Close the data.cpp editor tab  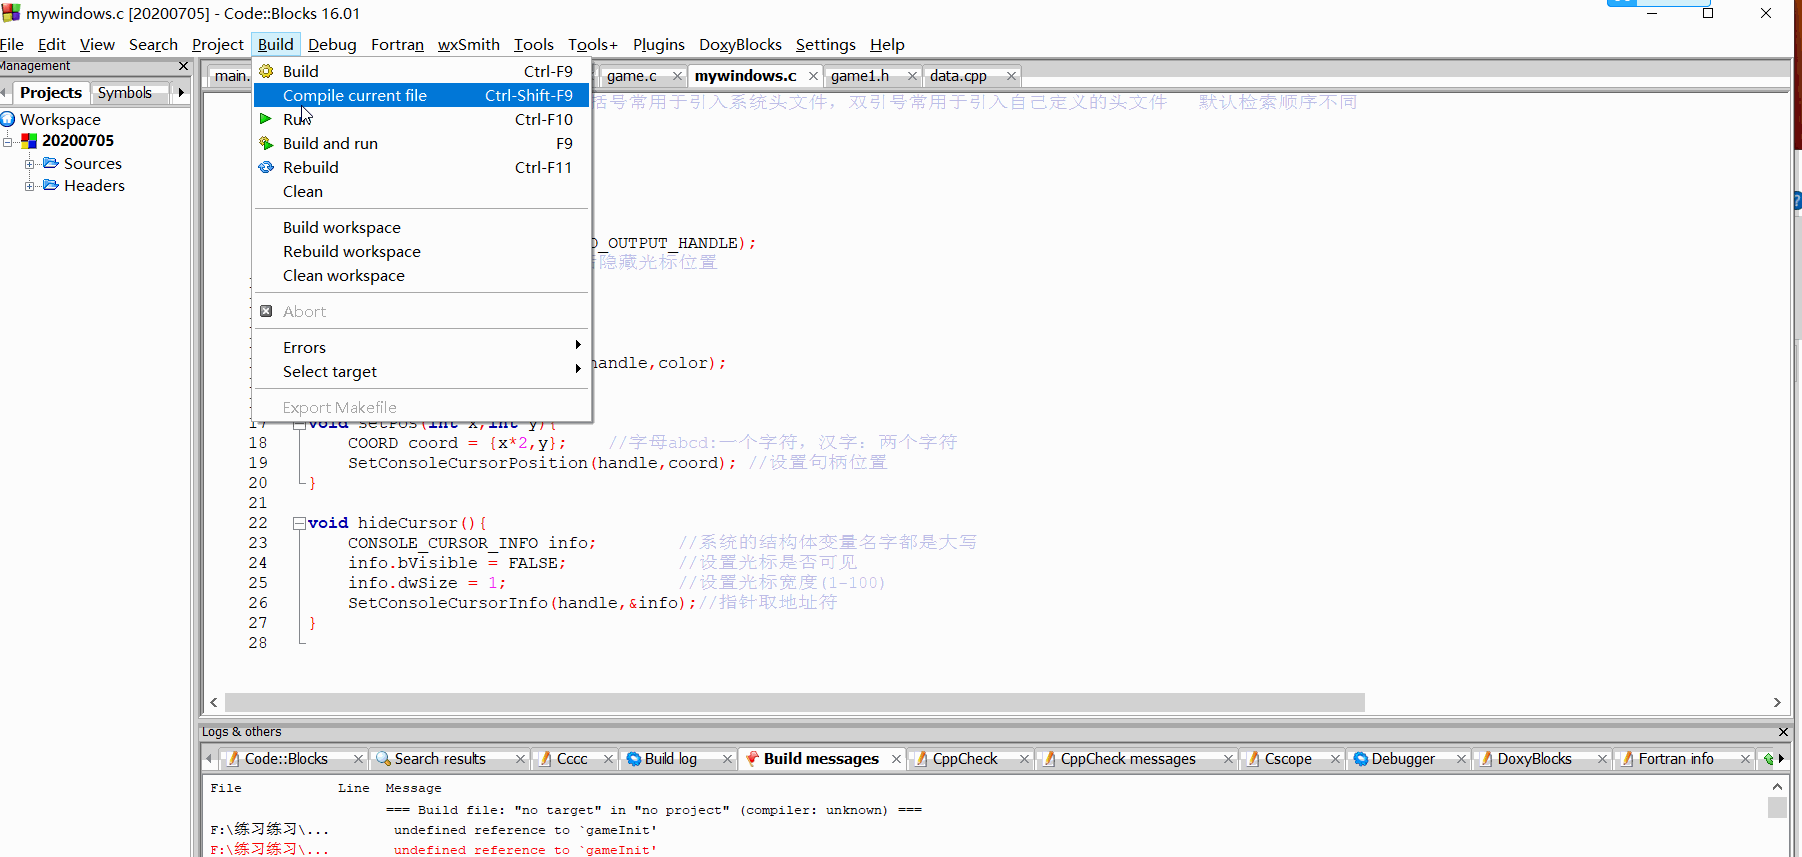tap(1011, 76)
